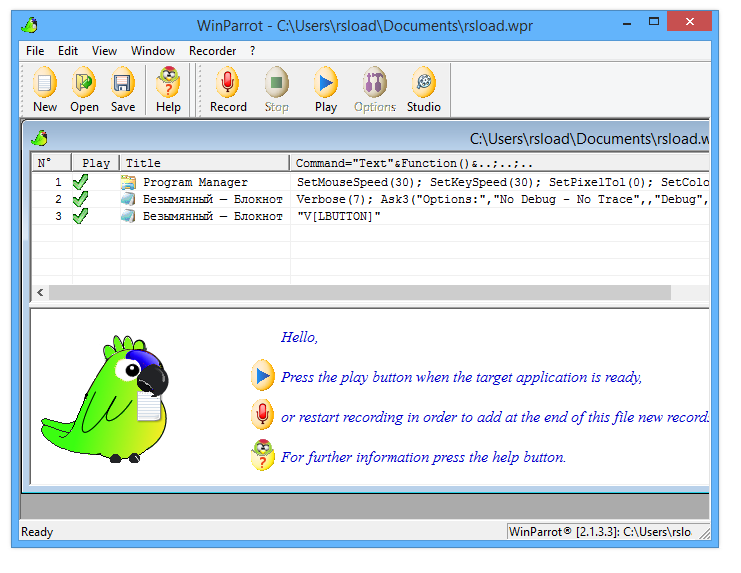Click row number 2 cell
Viewport: 741px width, 573px height.
coord(52,199)
